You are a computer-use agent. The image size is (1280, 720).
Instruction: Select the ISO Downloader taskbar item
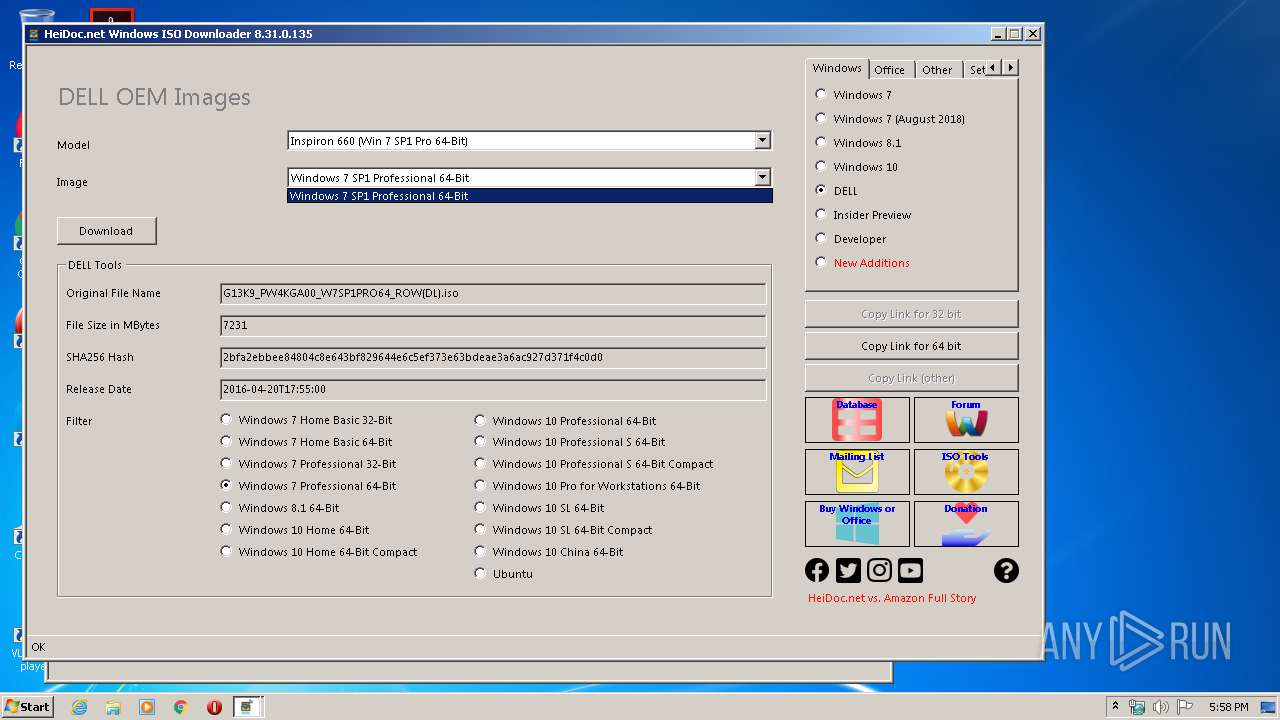248,707
